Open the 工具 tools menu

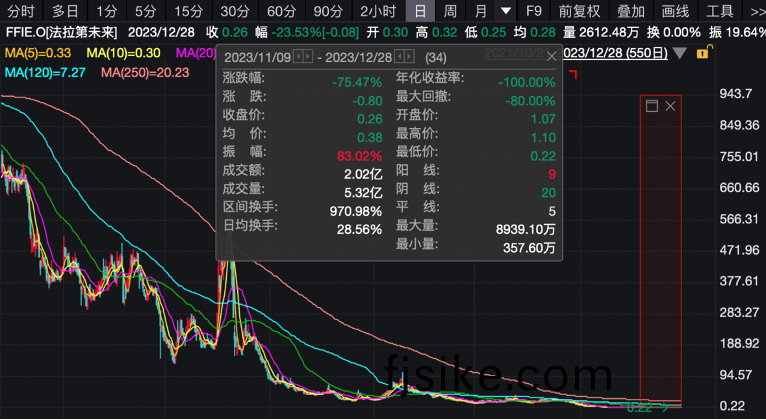coord(719,12)
